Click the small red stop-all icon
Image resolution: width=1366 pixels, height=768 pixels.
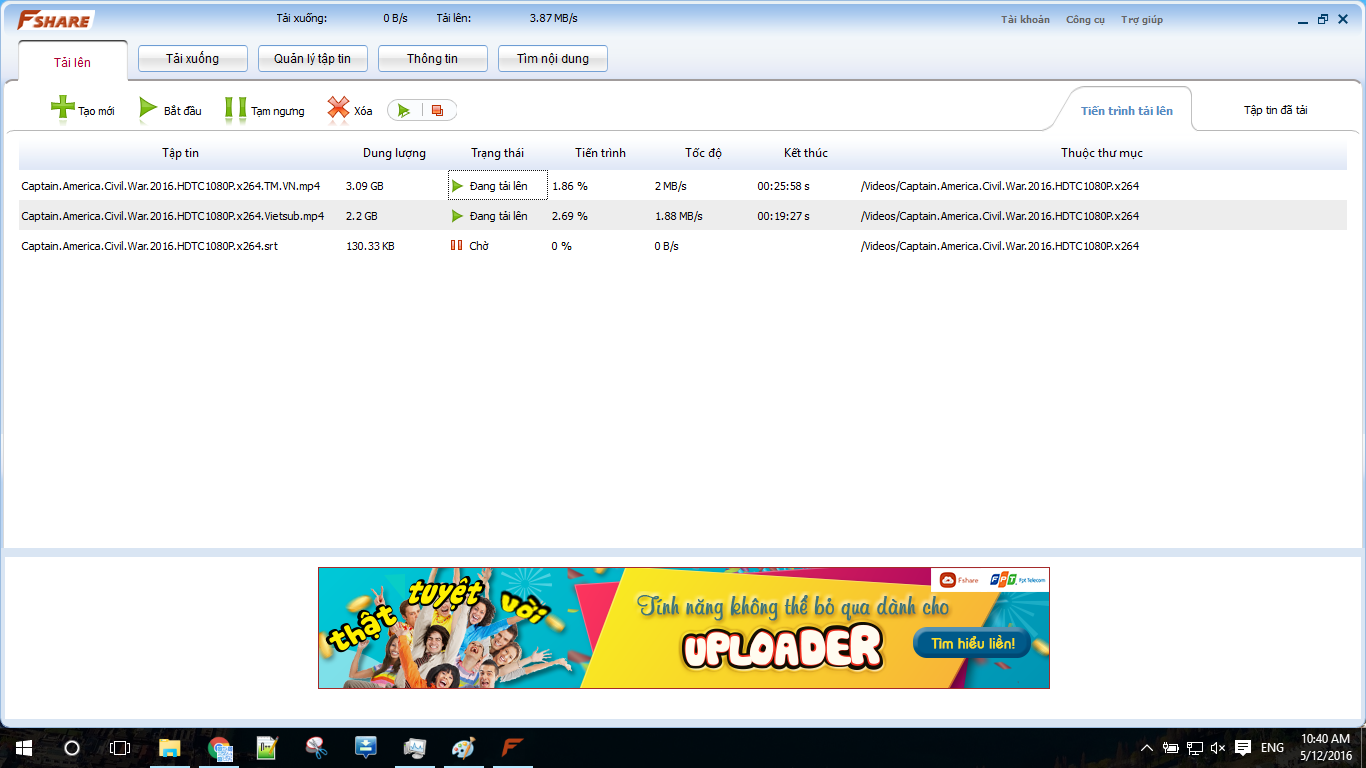pos(437,110)
